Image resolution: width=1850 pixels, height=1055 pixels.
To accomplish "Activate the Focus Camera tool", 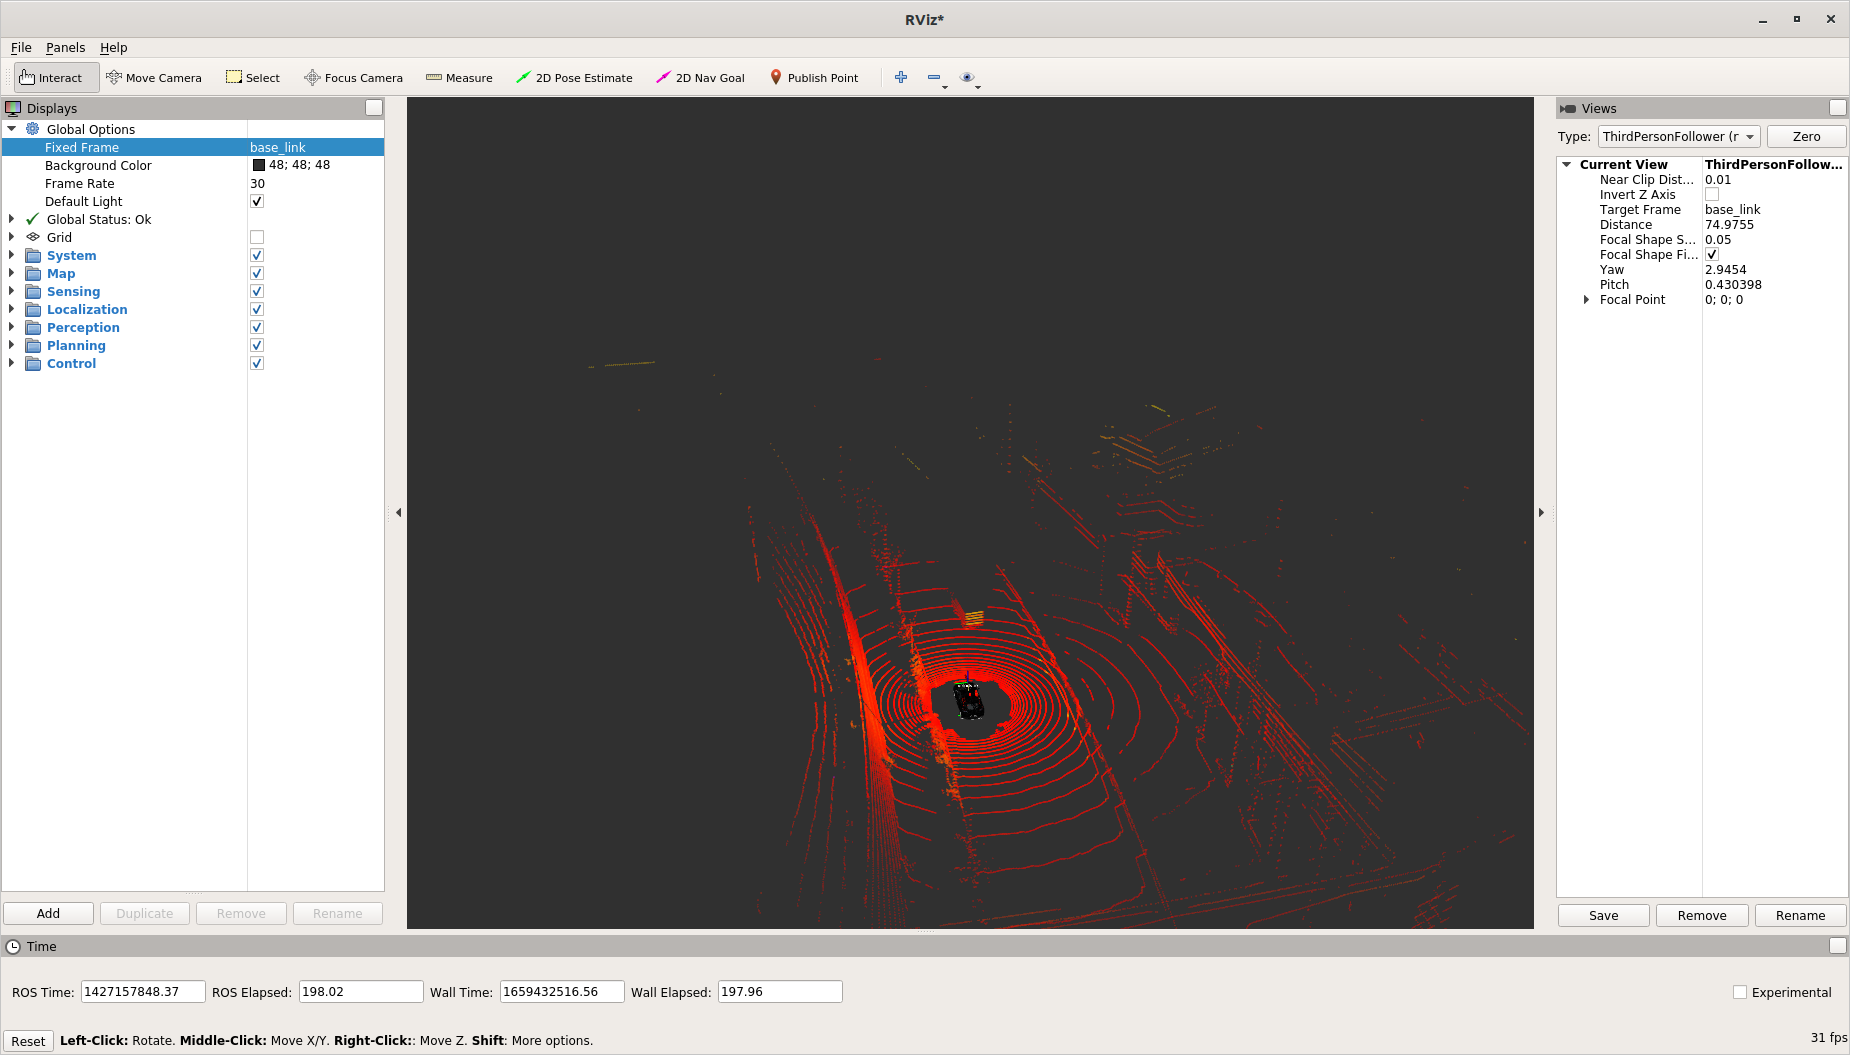I will click(354, 78).
